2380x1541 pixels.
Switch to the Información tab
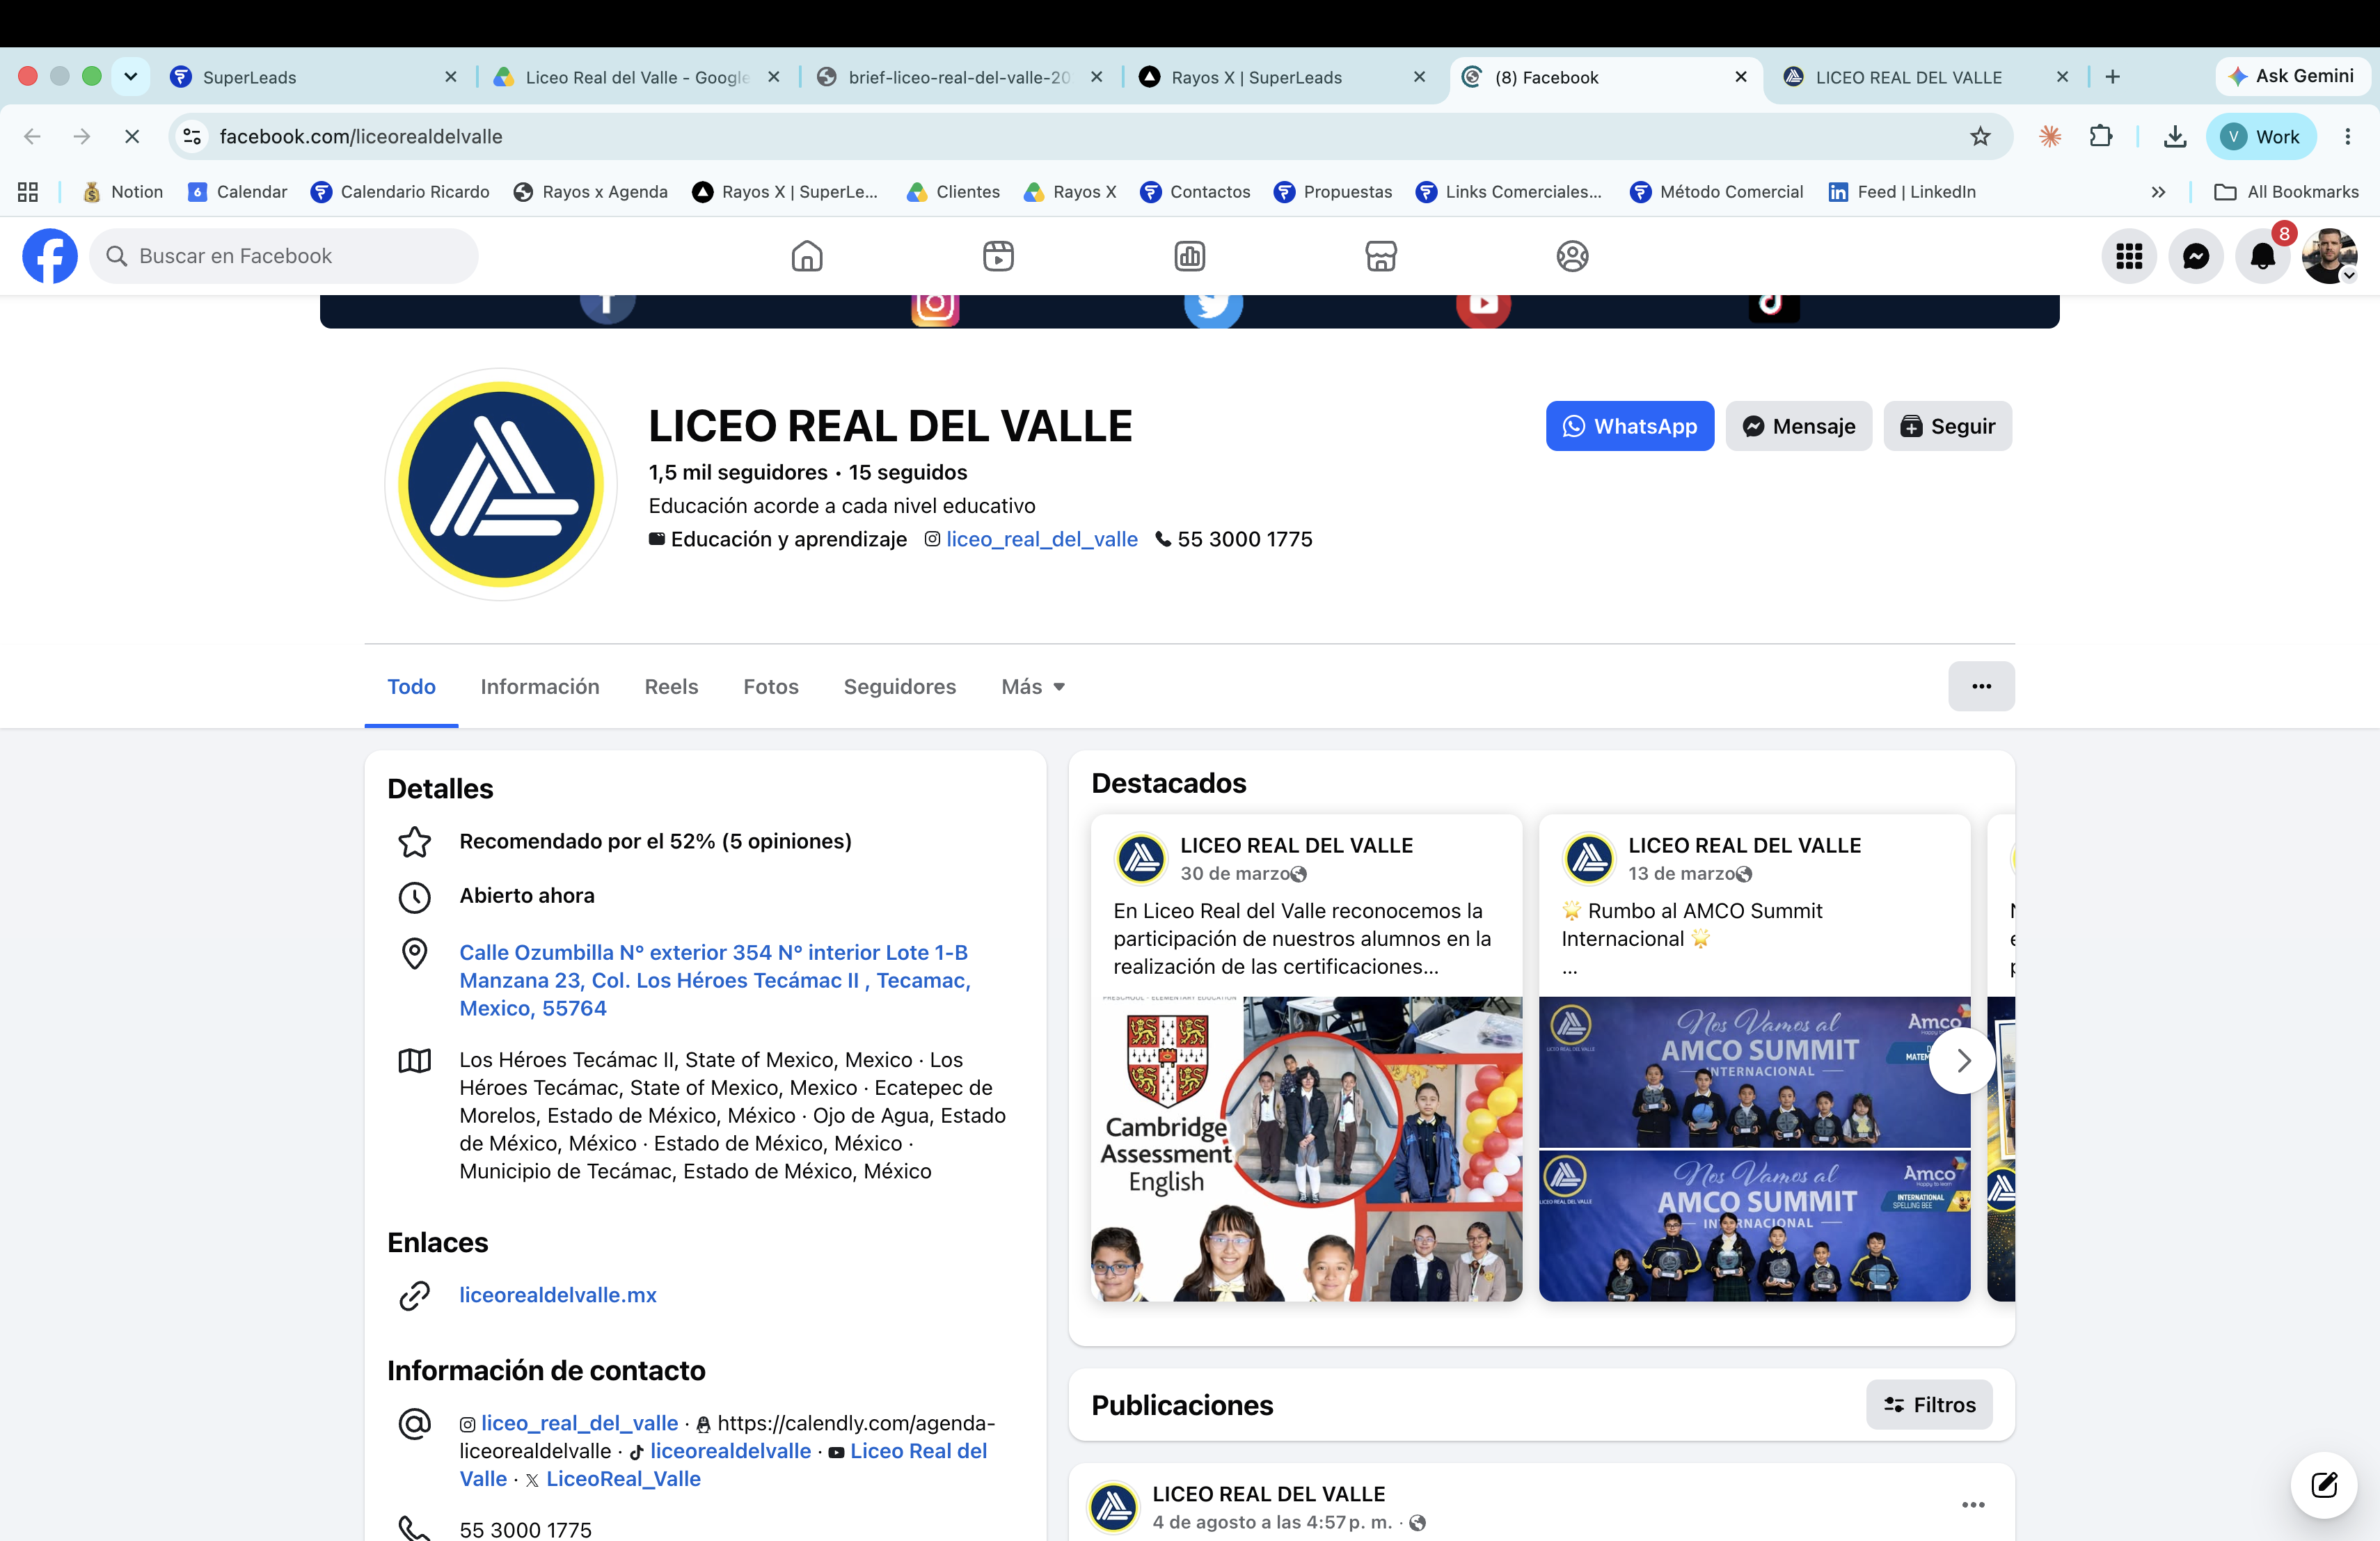[540, 686]
